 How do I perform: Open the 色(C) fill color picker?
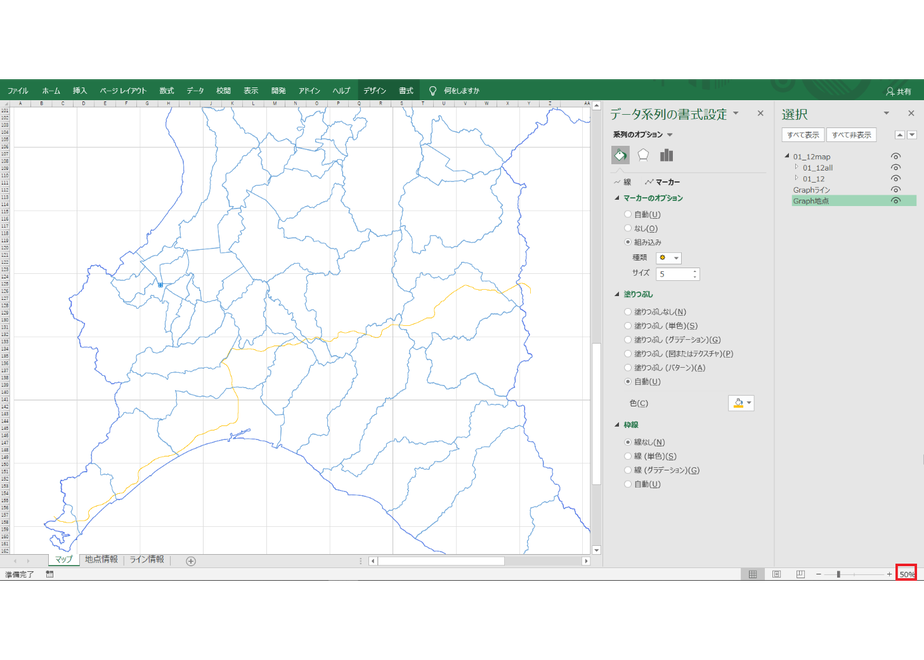pos(741,403)
